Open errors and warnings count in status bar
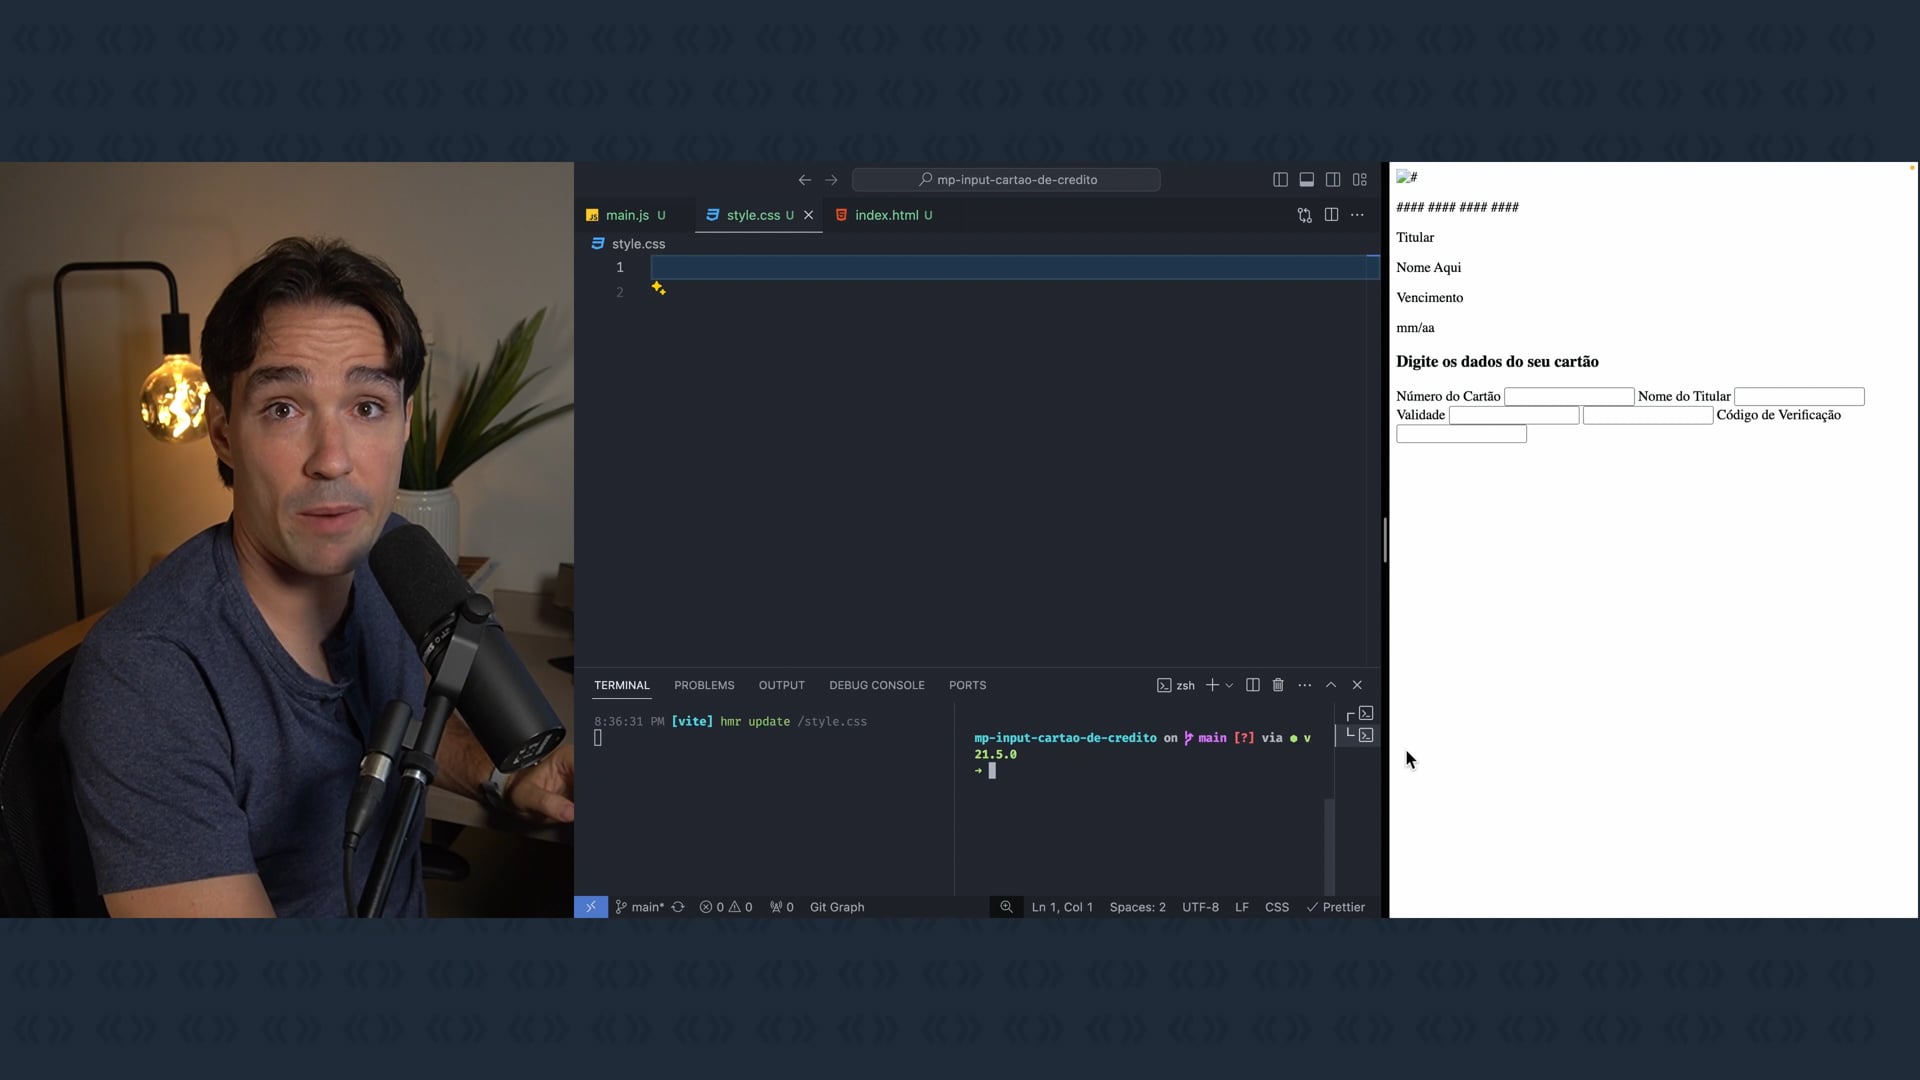The image size is (1920, 1080). (726, 907)
